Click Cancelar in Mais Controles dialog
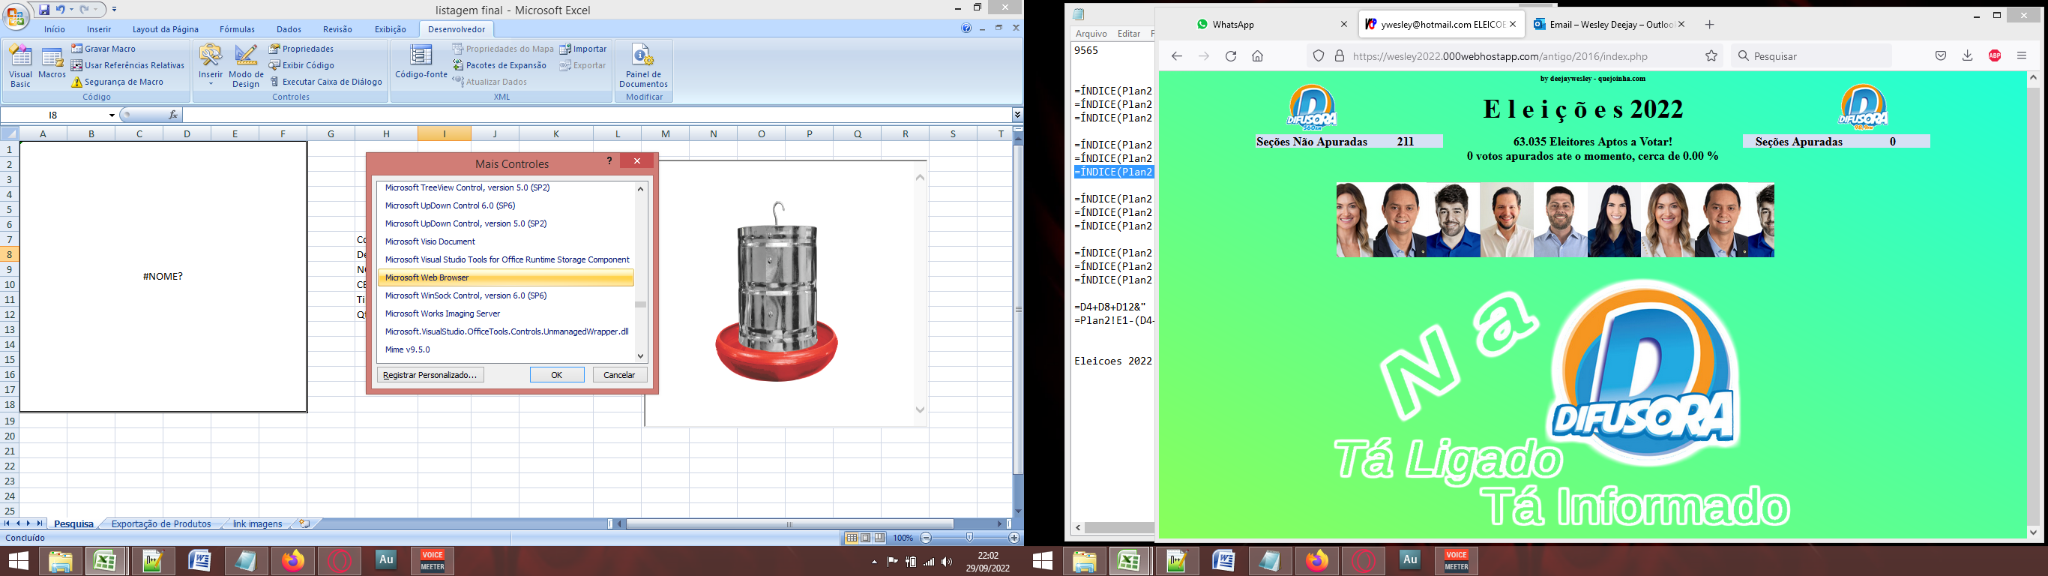Image resolution: width=2048 pixels, height=576 pixels. (x=619, y=375)
